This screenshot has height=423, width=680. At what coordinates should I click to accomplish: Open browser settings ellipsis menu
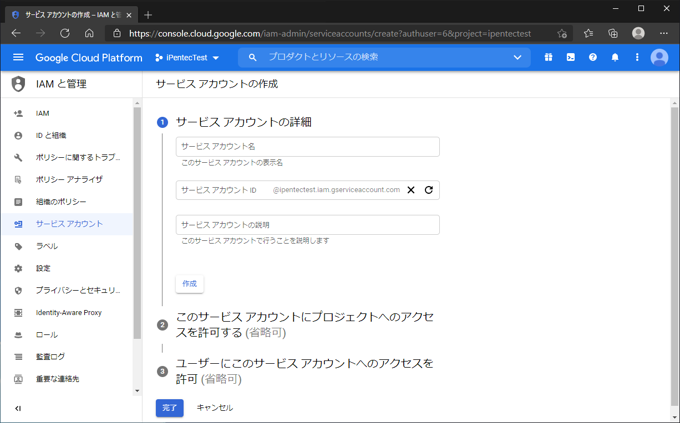tap(664, 33)
